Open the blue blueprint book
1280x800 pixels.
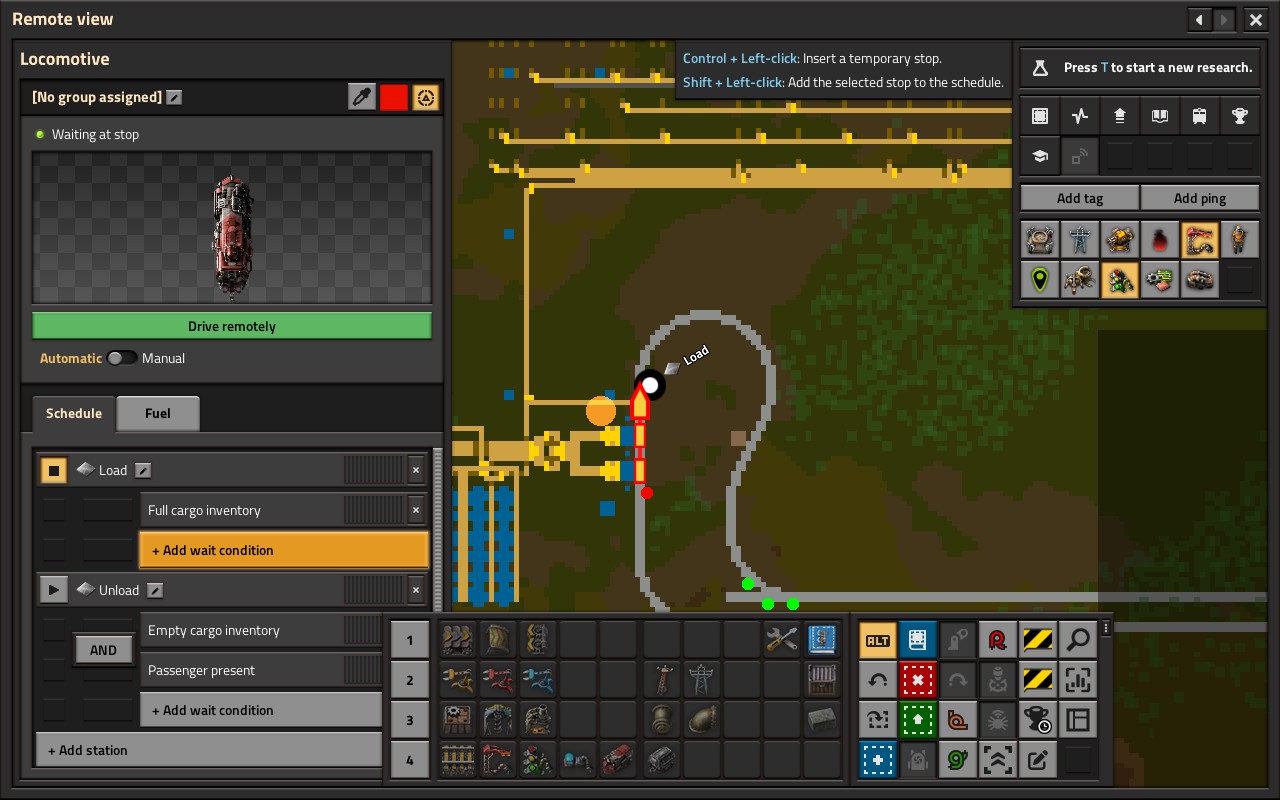coord(822,640)
